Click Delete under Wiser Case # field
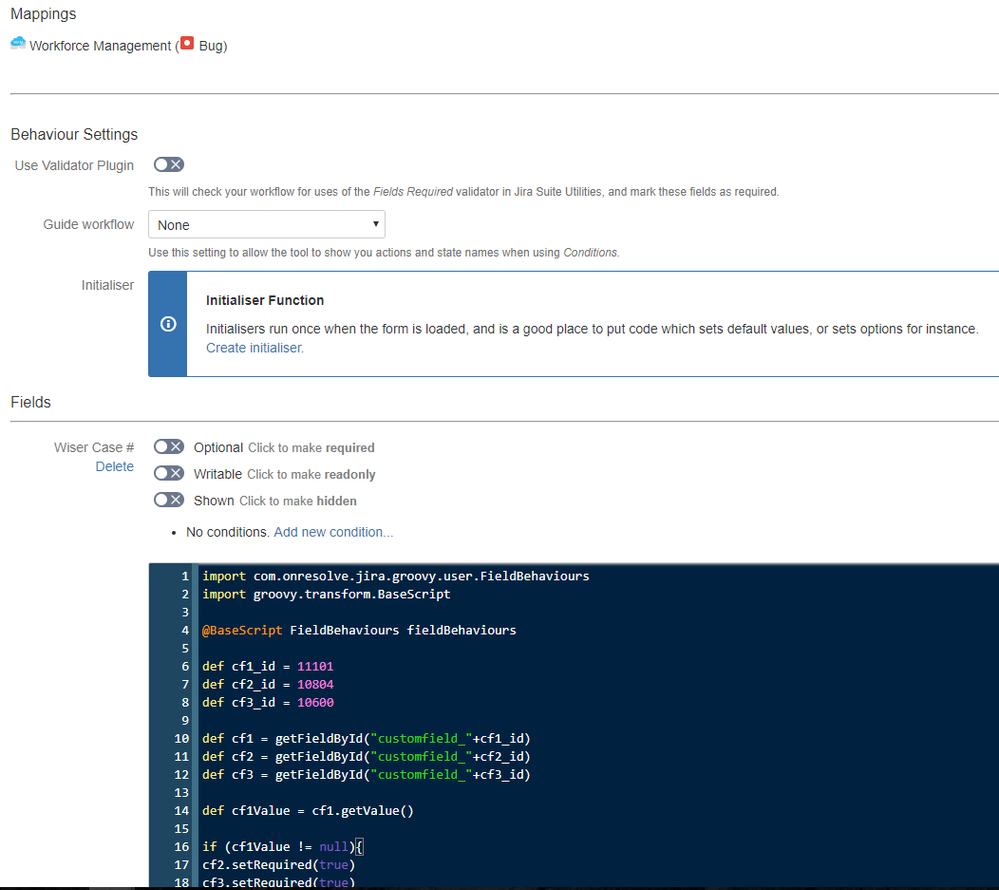999x890 pixels. coord(114,467)
